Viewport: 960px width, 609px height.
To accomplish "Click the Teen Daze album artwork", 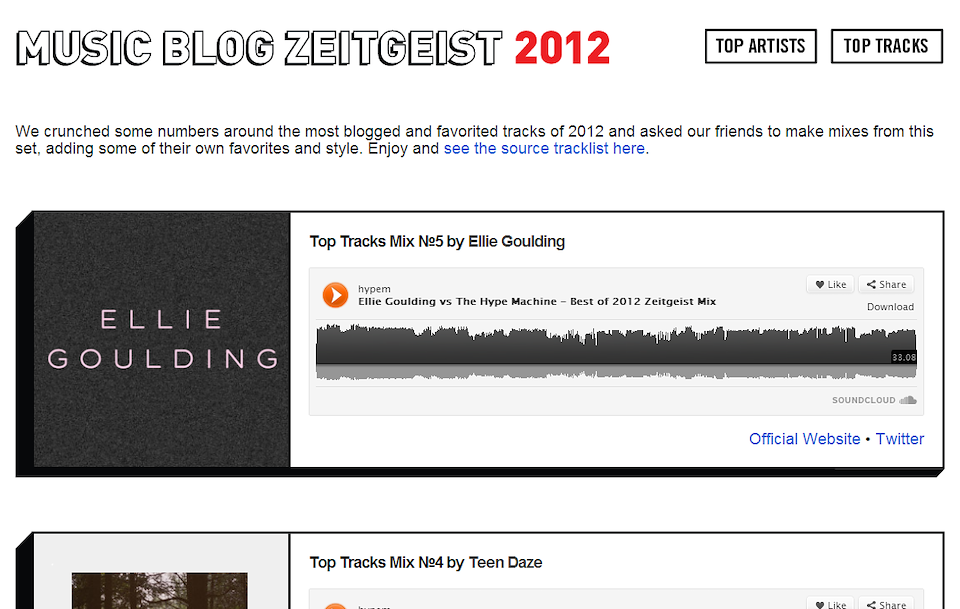I will (160, 590).
